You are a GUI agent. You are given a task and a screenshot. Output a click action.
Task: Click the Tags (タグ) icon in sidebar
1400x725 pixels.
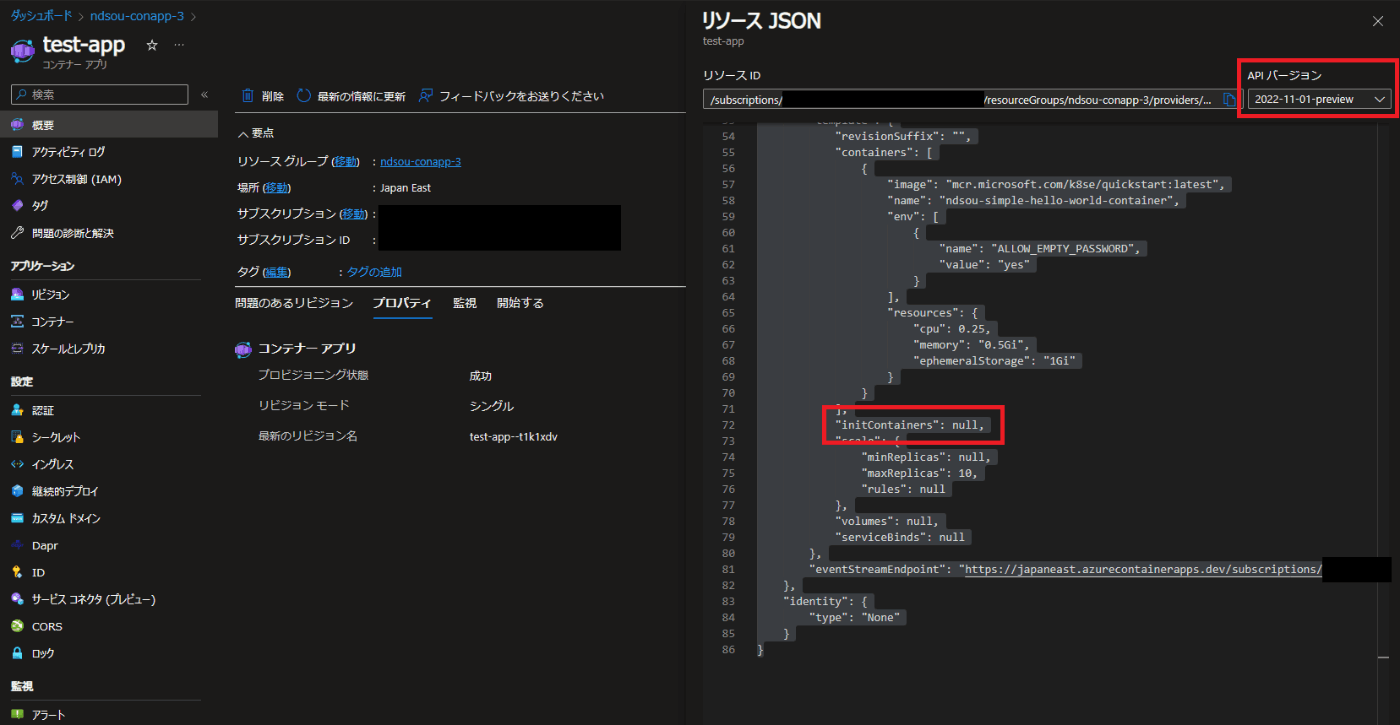(17, 206)
